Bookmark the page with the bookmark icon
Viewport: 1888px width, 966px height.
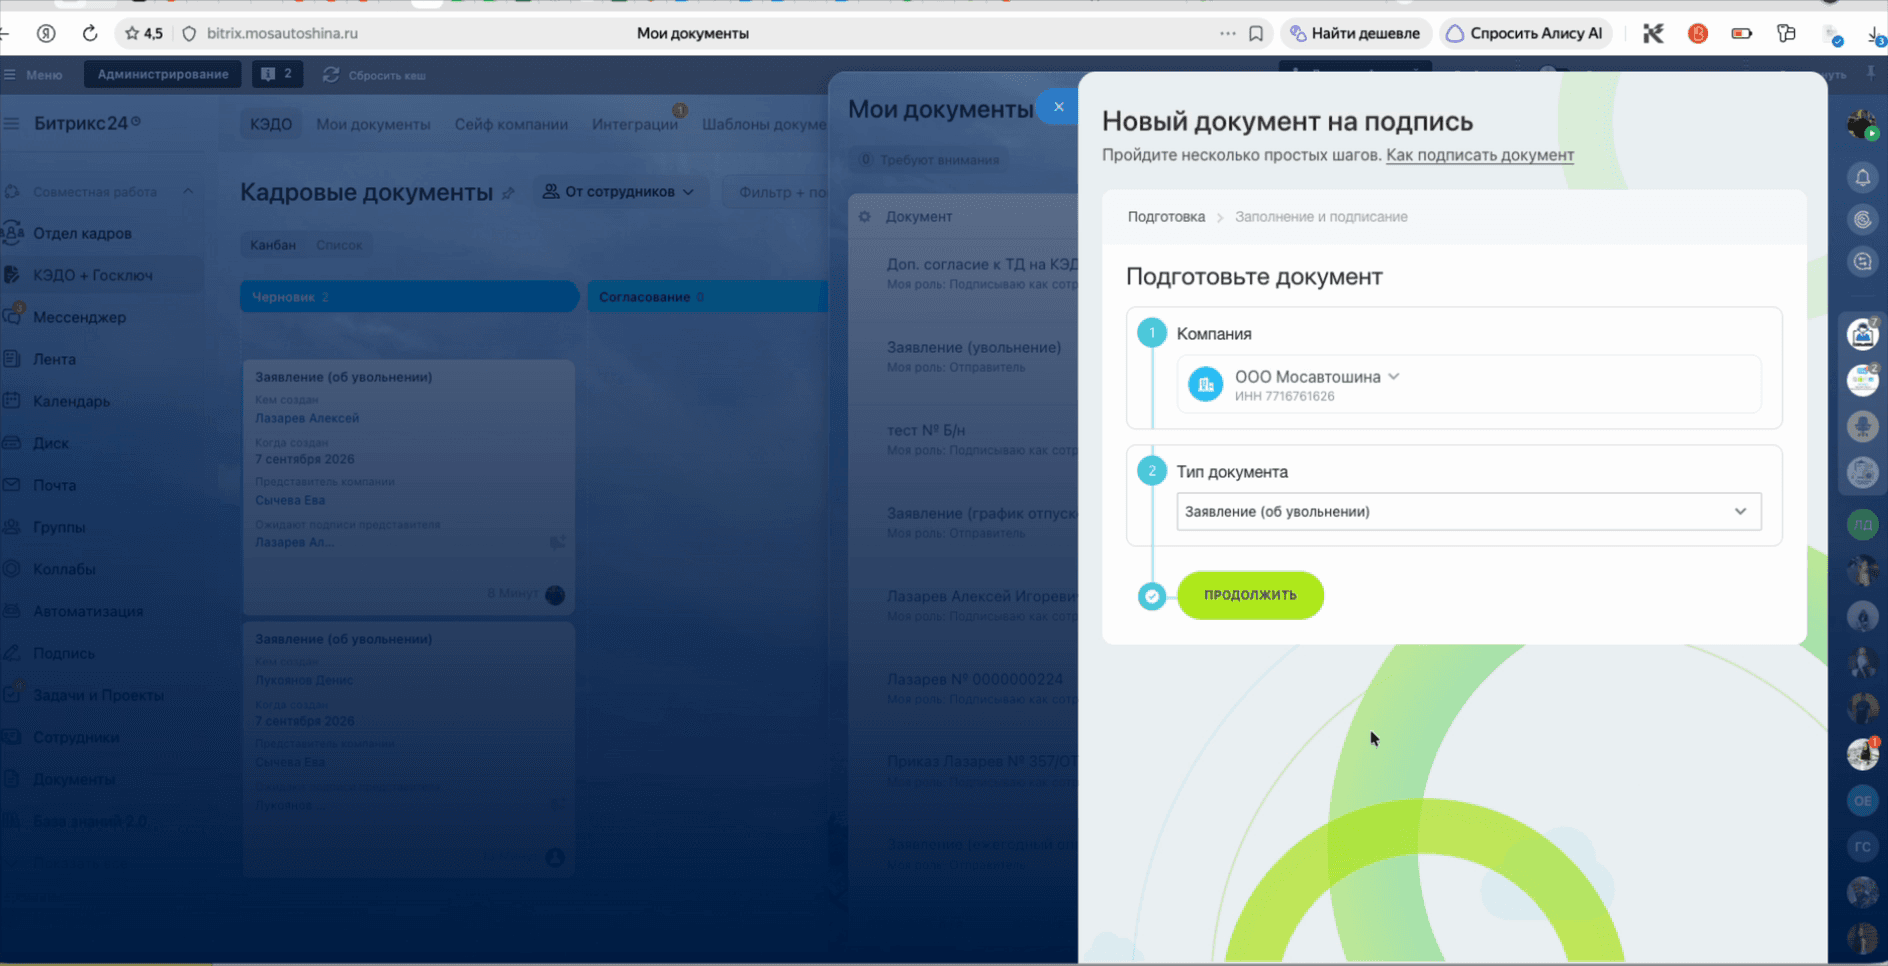(x=1256, y=33)
